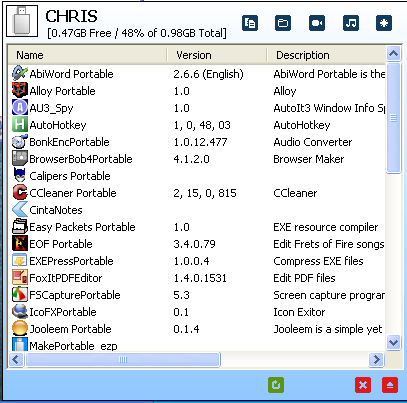Click the vertical scrollbar's down arrow
Image resolution: width=407 pixels, height=403 pixels.
click(394, 343)
